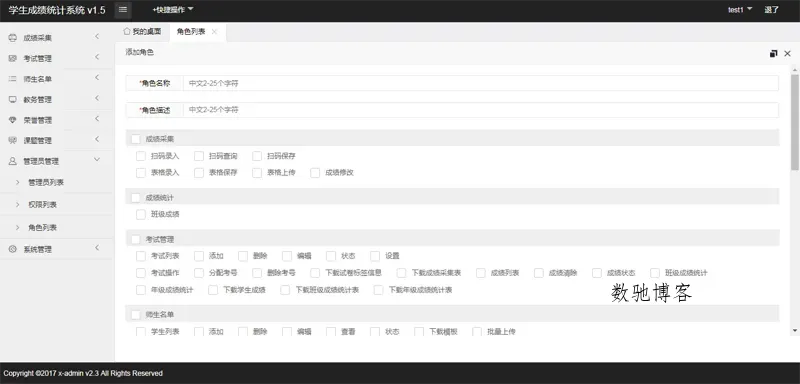This screenshot has height=384, width=800.
Task: Check the 成绩统计 group checkbox
Action: point(136,197)
